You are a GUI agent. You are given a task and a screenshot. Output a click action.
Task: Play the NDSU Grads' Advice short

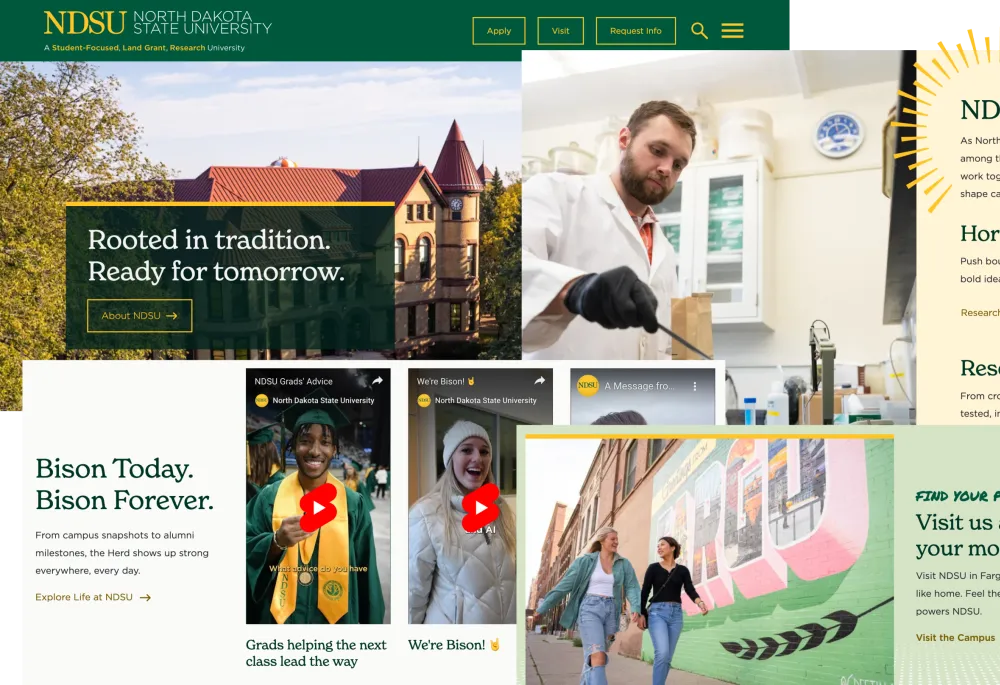click(318, 508)
